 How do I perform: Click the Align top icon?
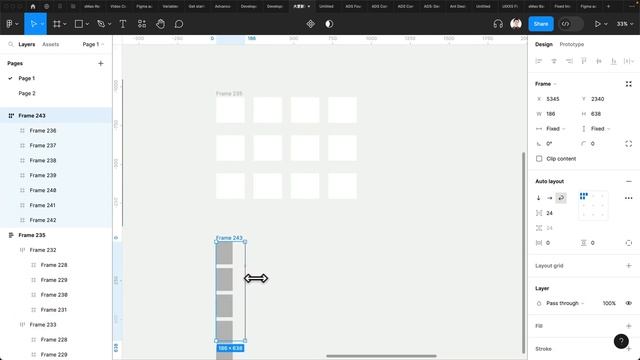(584, 61)
